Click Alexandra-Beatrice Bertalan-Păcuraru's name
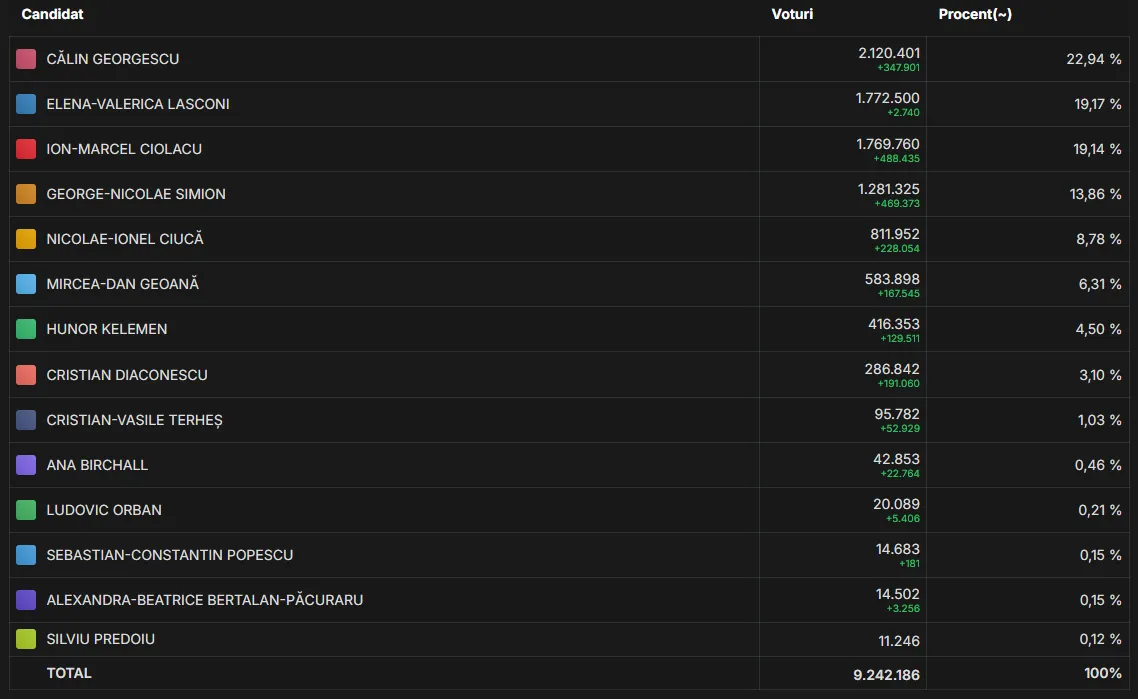 coord(205,600)
